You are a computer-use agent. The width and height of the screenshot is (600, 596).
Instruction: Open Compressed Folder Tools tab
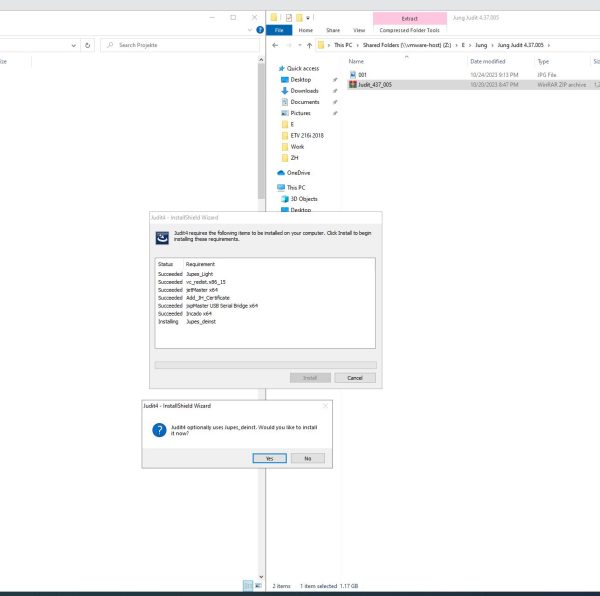409,30
